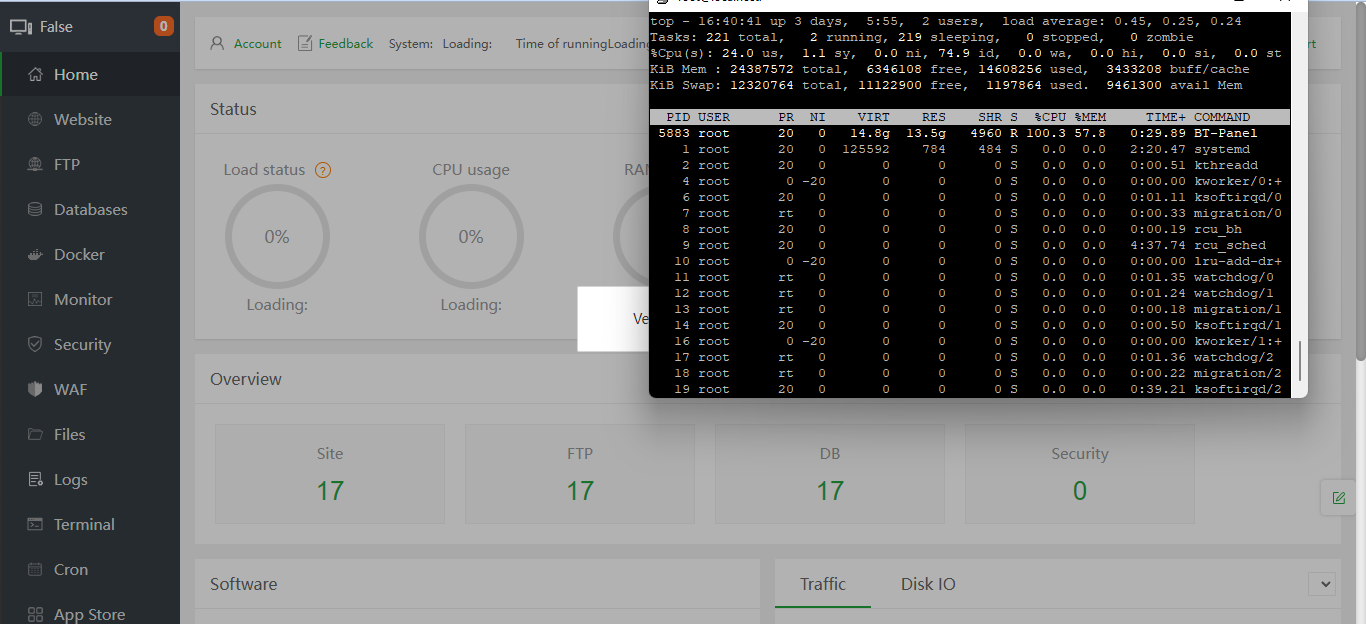
Task: Click the kthreadd process row in top
Action: [969, 165]
